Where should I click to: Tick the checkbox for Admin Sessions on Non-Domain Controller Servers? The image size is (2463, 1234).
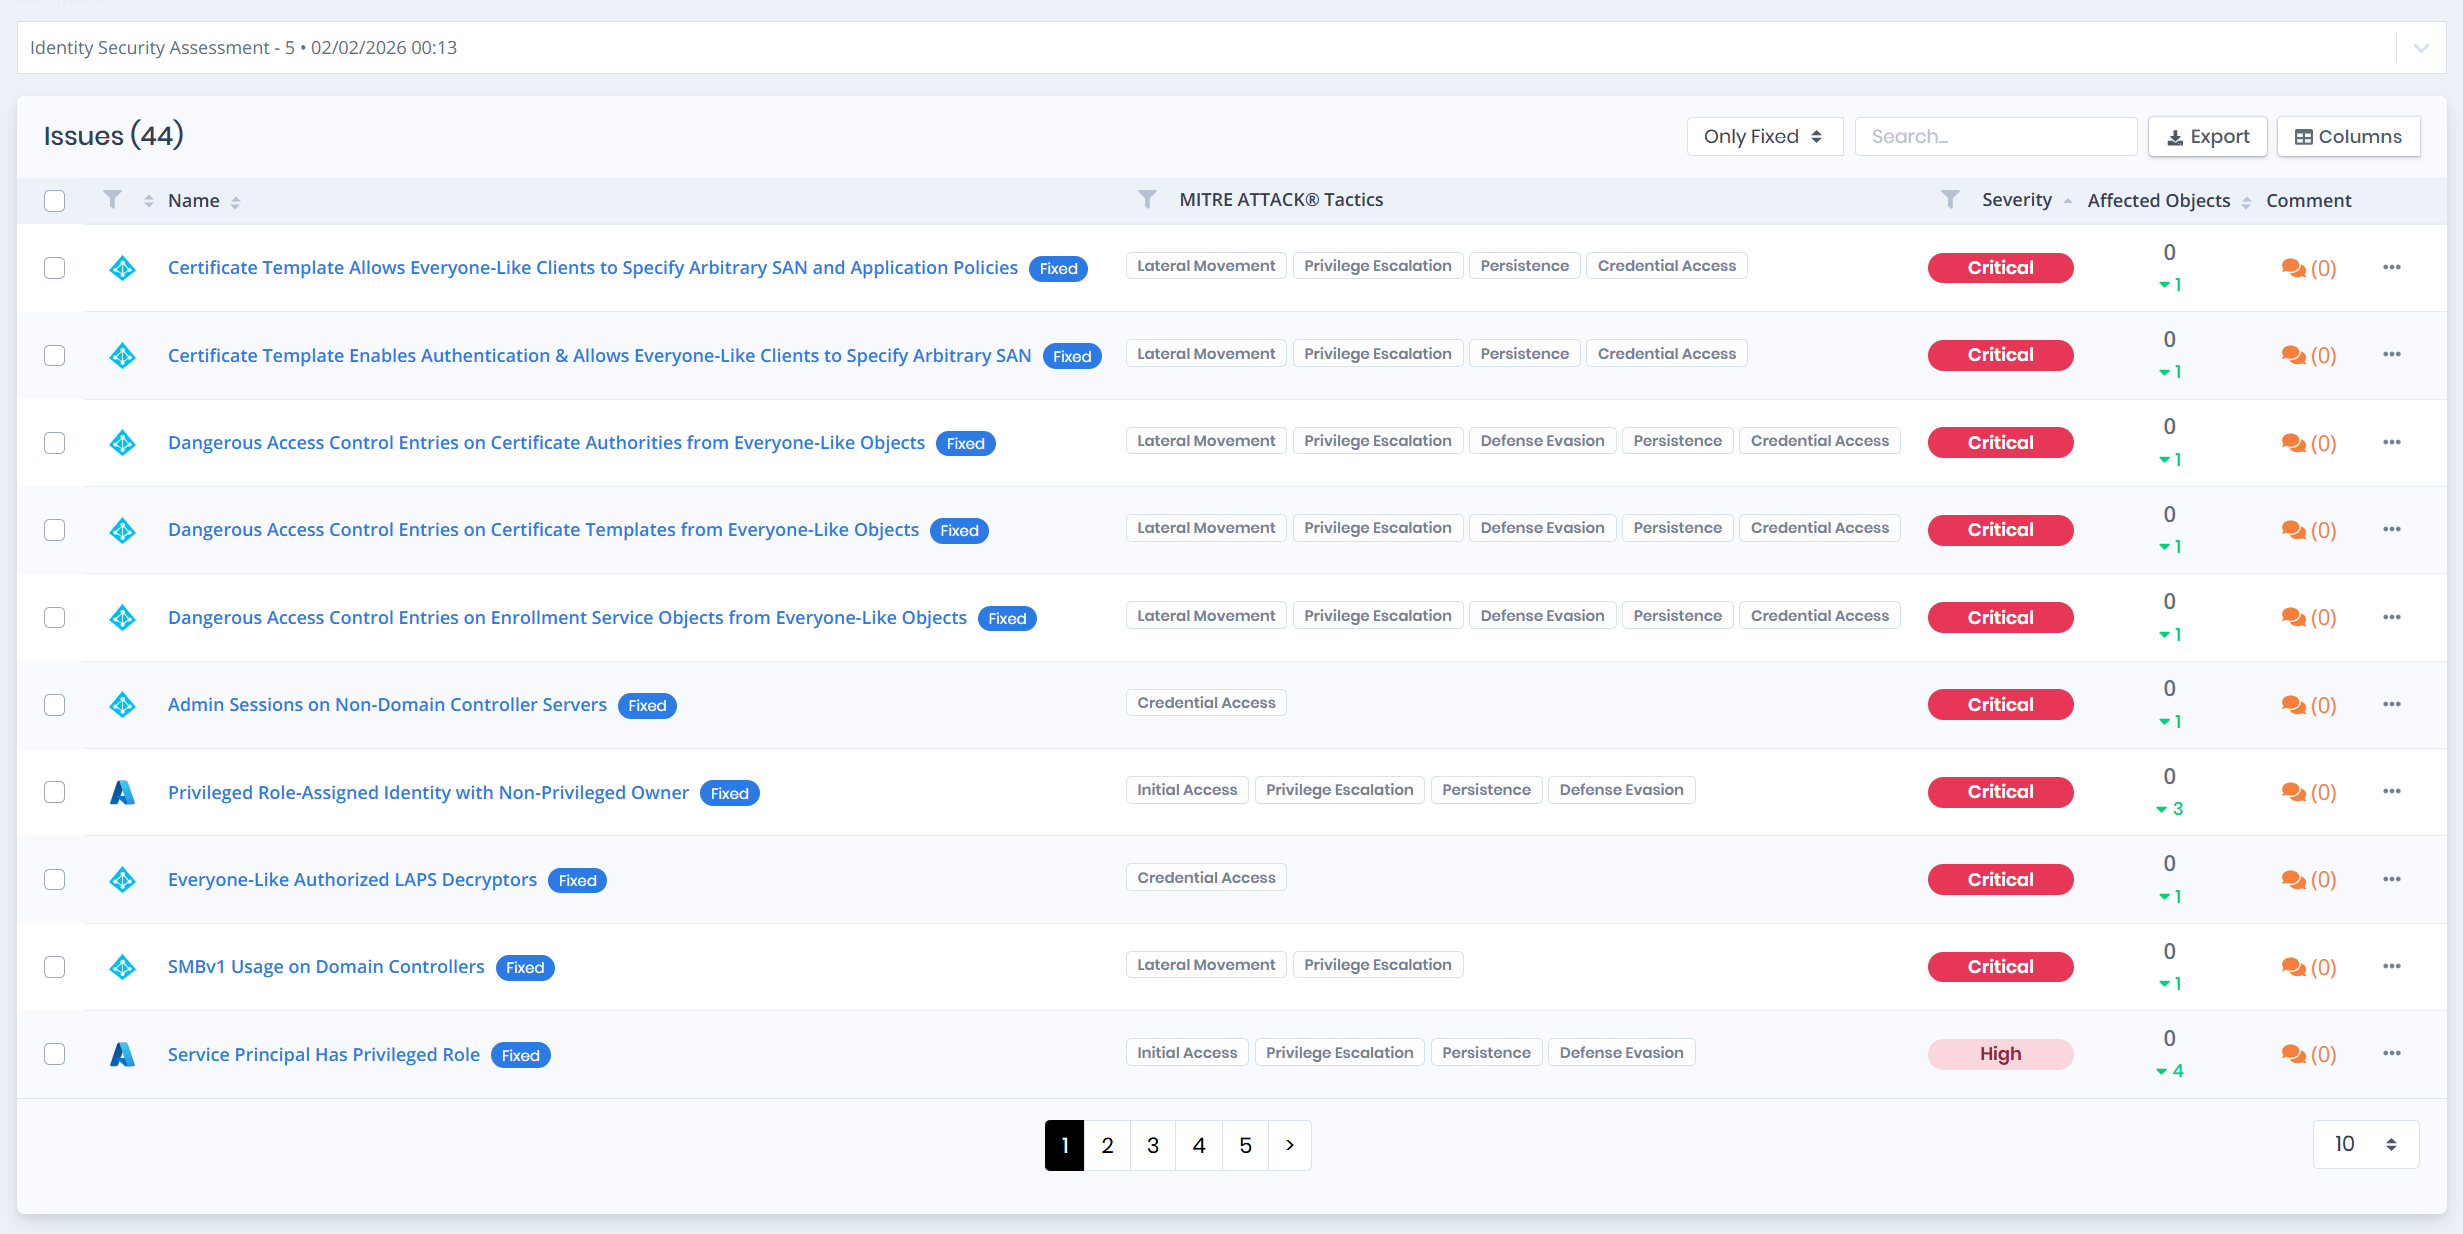[x=55, y=705]
